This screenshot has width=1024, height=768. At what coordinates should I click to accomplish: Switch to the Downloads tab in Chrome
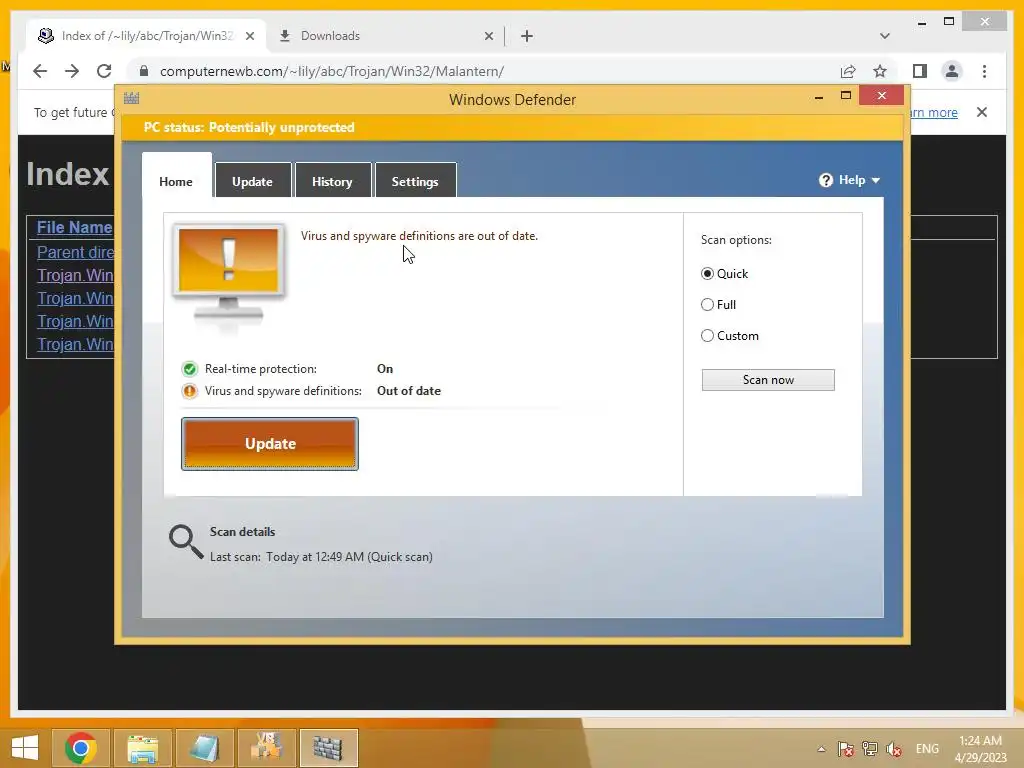(385, 36)
